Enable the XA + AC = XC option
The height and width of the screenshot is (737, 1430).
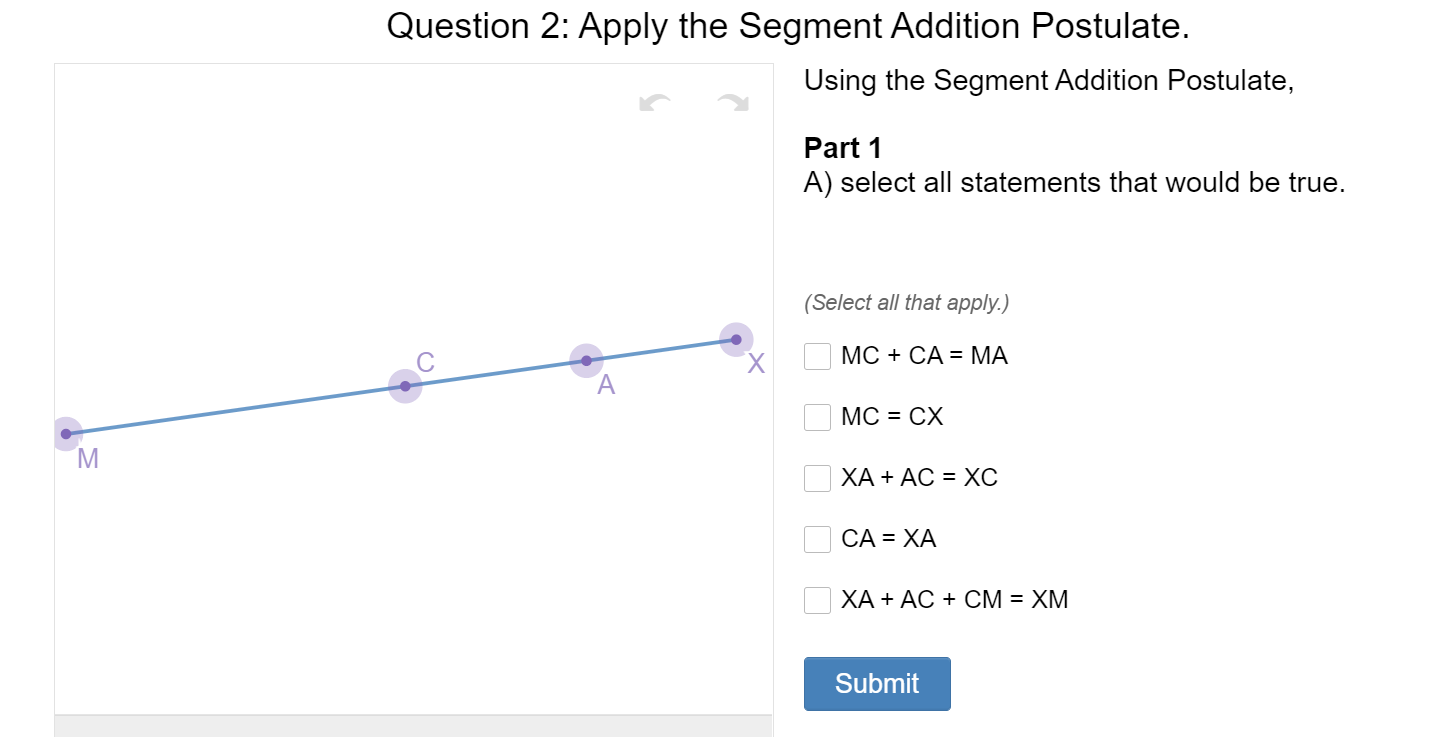point(817,478)
